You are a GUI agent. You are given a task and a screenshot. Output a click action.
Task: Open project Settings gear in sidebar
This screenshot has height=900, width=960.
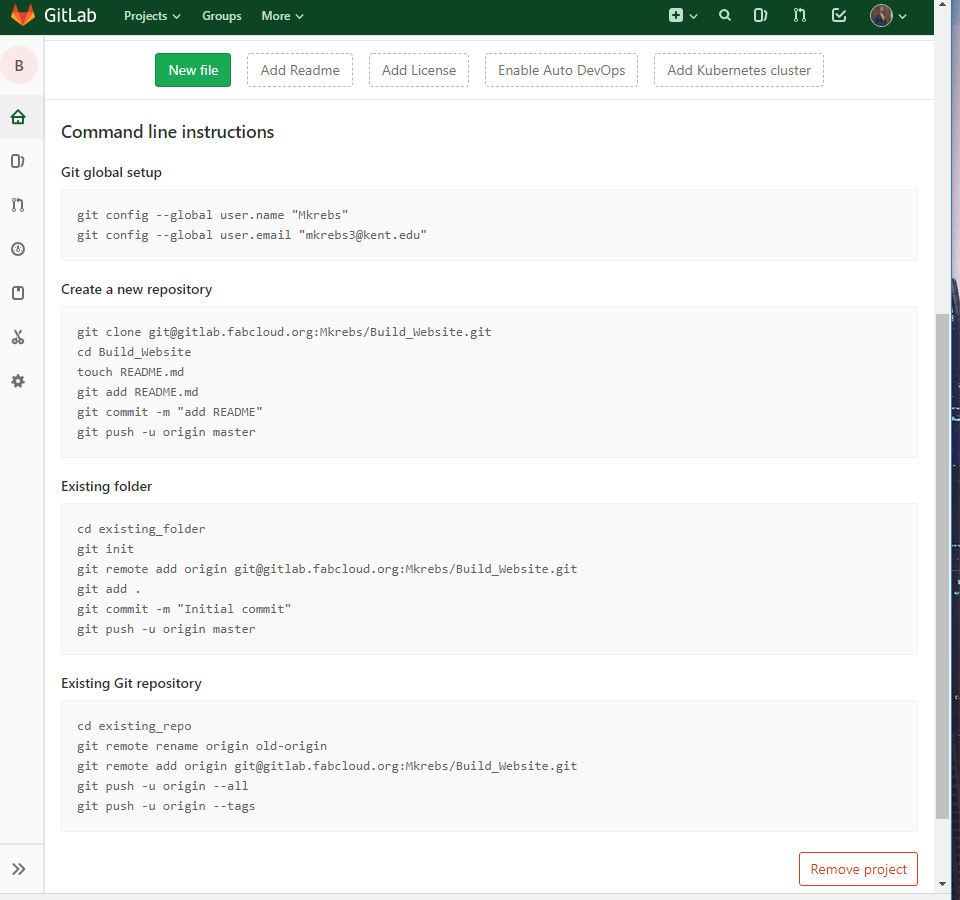pyautogui.click(x=18, y=381)
